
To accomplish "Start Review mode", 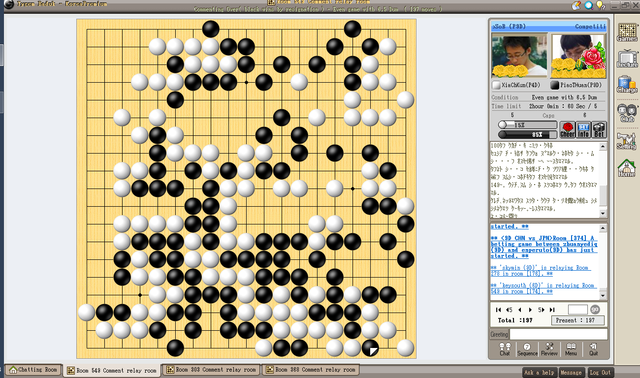I will click(549, 349).
